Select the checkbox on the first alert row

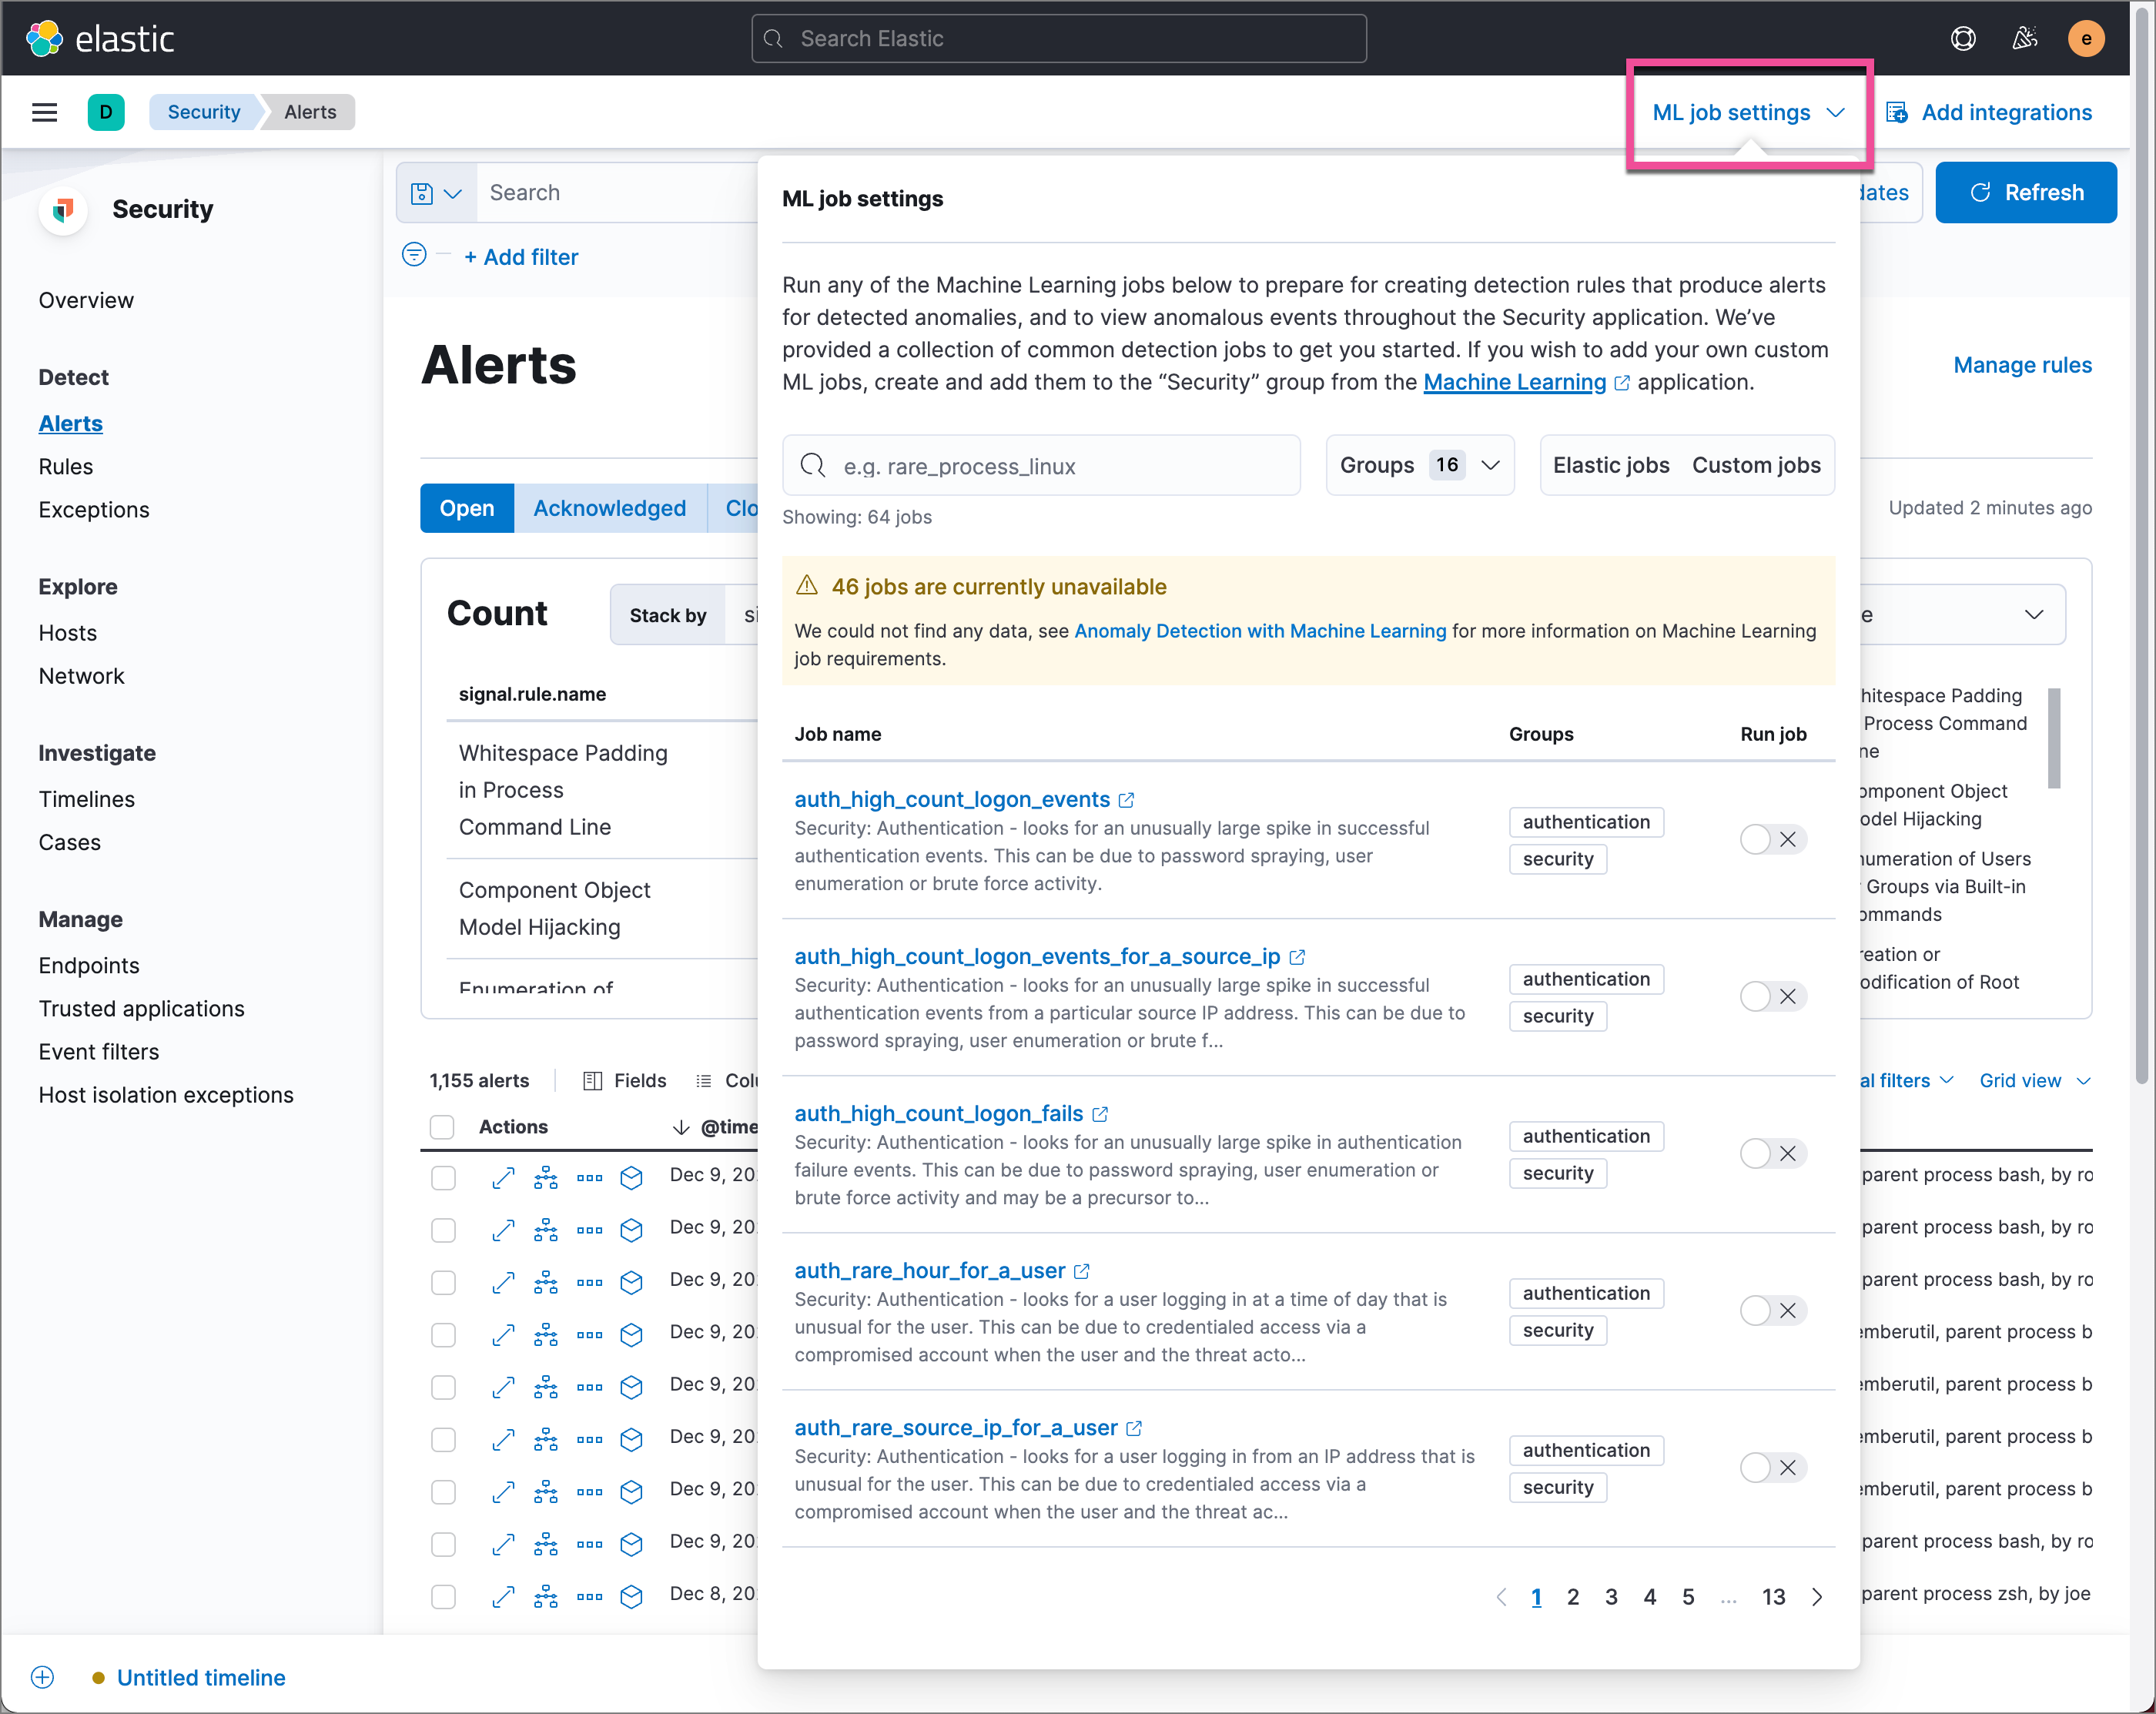443,1178
